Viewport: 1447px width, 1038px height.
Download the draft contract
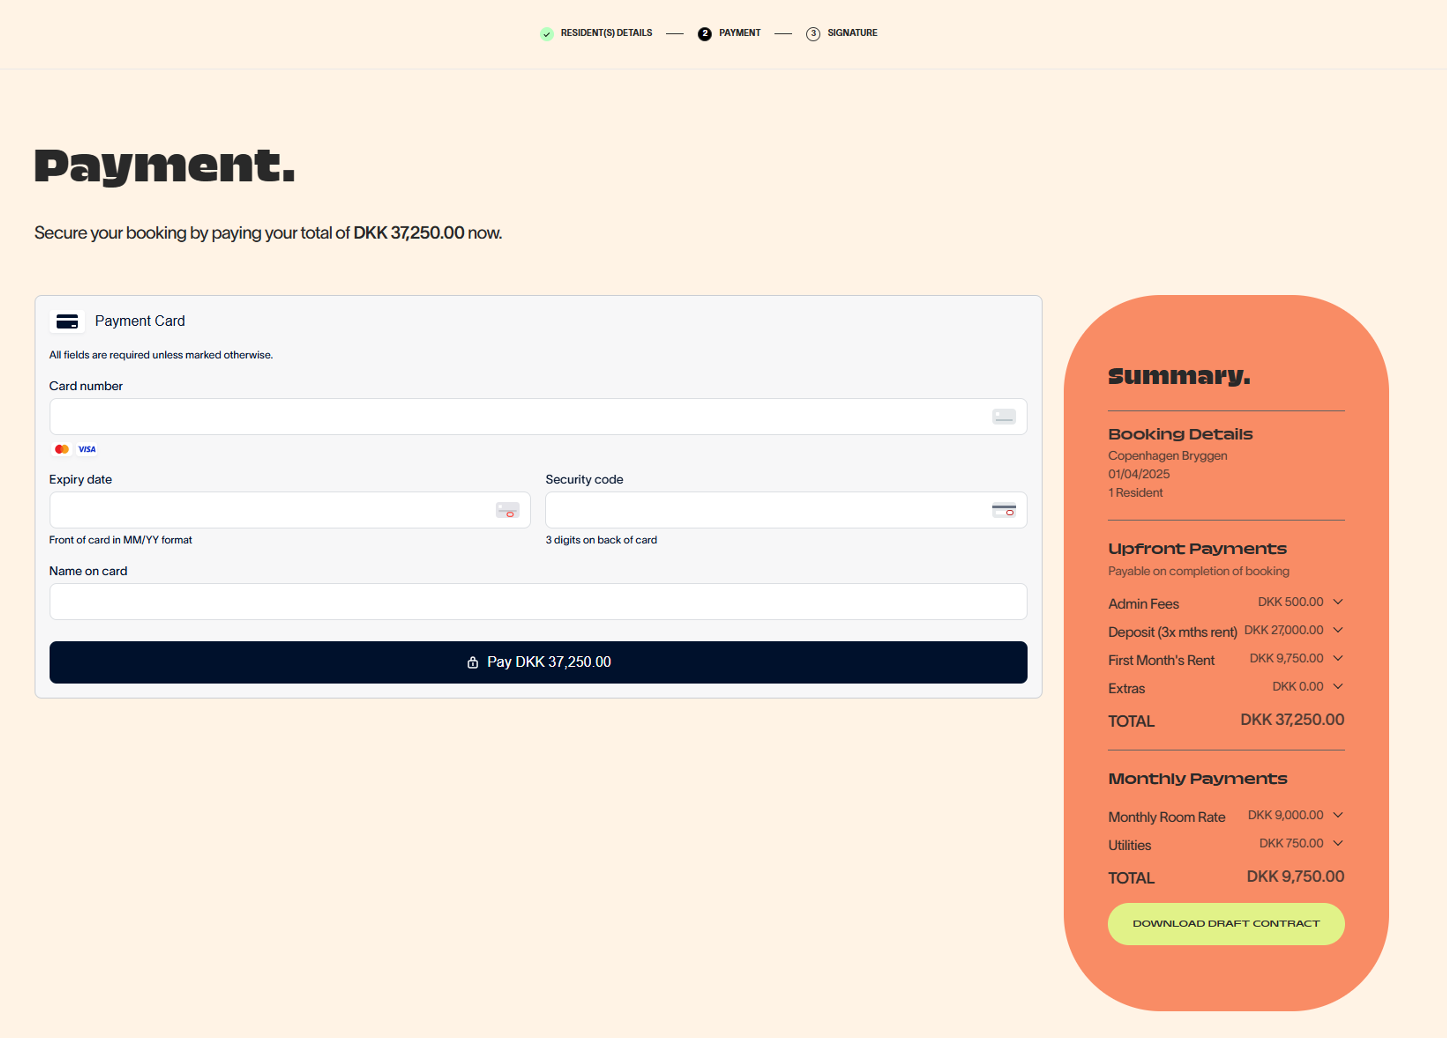click(1225, 924)
